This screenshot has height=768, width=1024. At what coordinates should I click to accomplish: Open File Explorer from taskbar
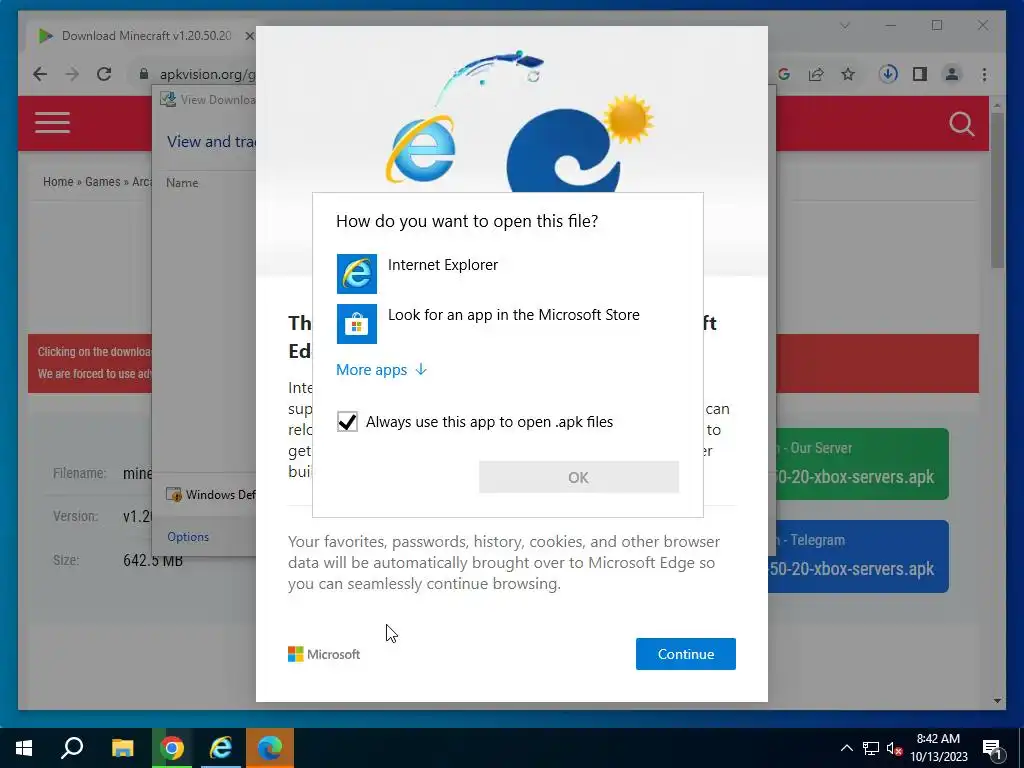122,748
